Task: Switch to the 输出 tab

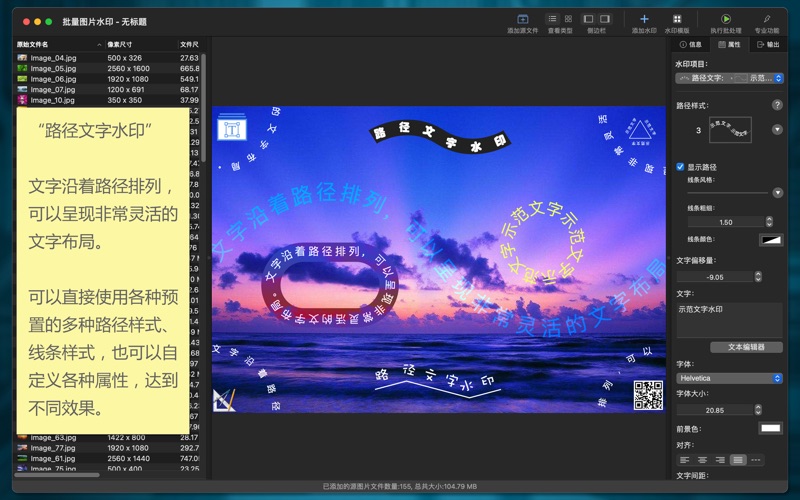Action: [x=768, y=45]
